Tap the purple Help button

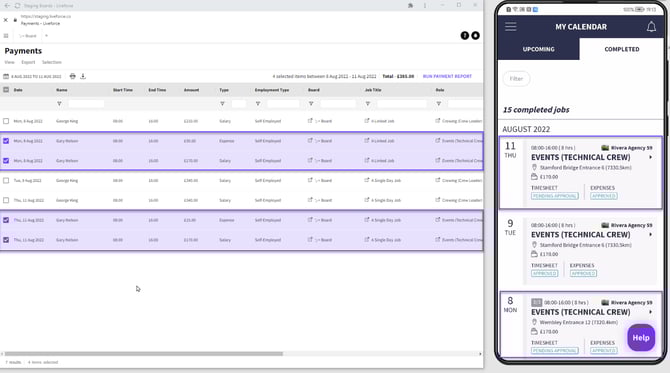tap(641, 338)
